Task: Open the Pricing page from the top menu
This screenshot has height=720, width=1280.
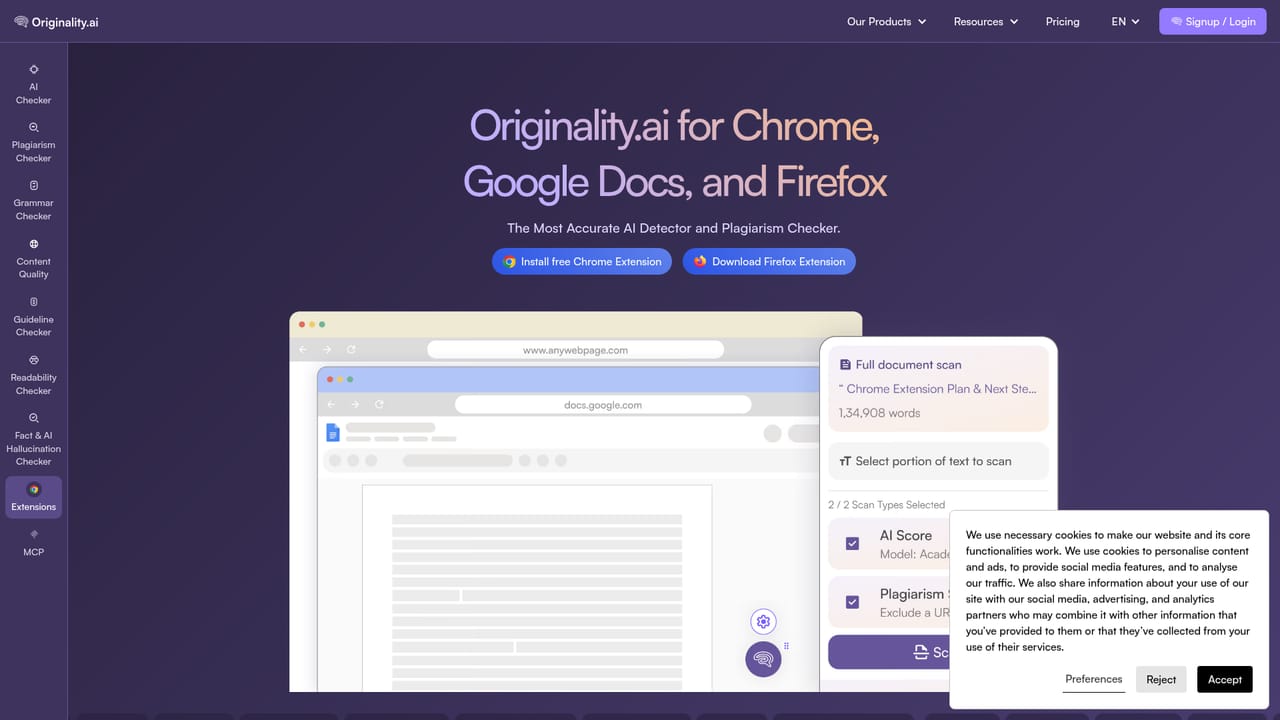Action: (x=1062, y=21)
